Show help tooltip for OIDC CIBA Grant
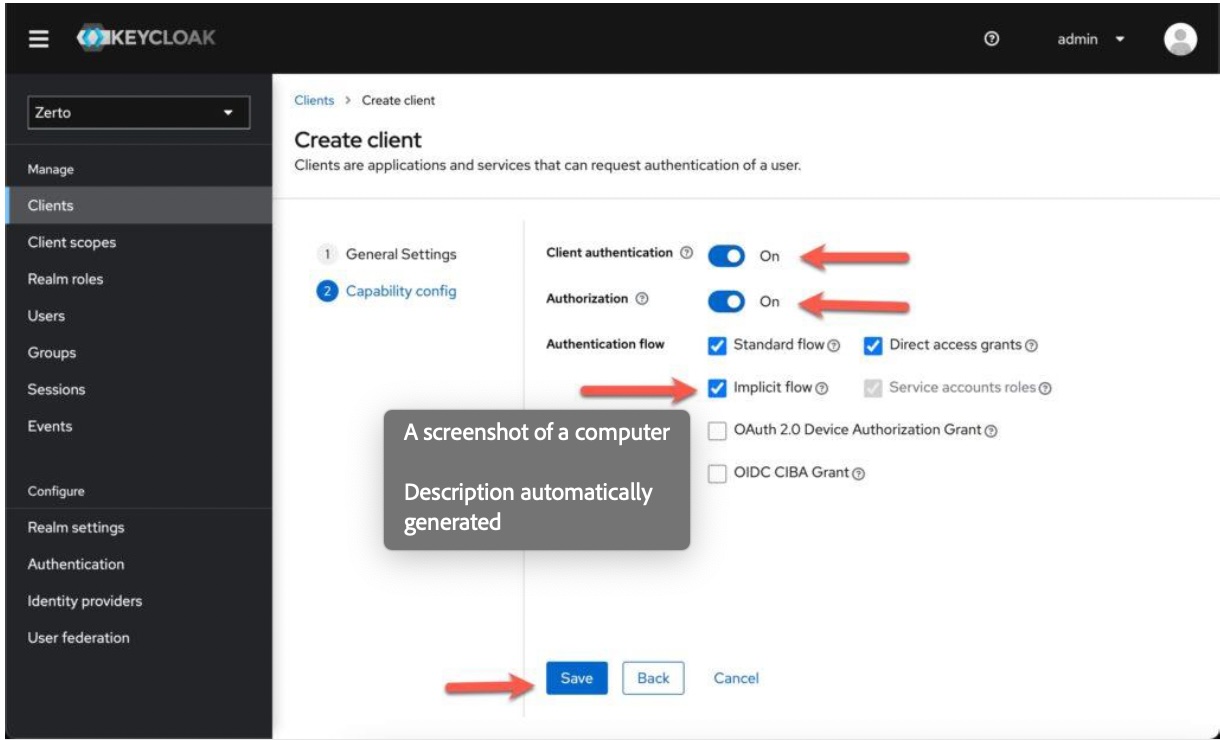The width and height of the screenshot is (1220, 740). click(x=858, y=474)
